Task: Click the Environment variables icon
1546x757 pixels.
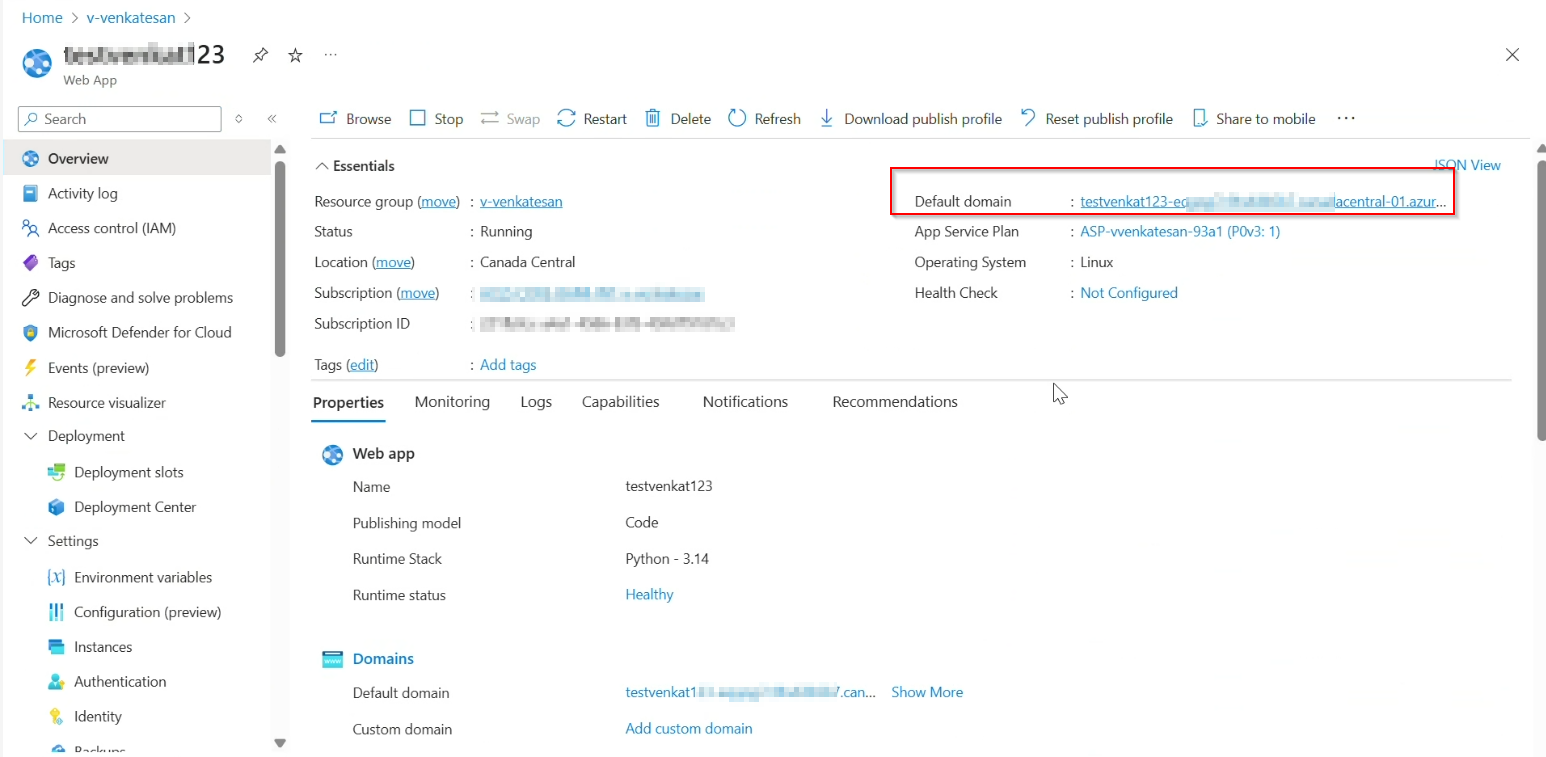Action: coord(56,577)
